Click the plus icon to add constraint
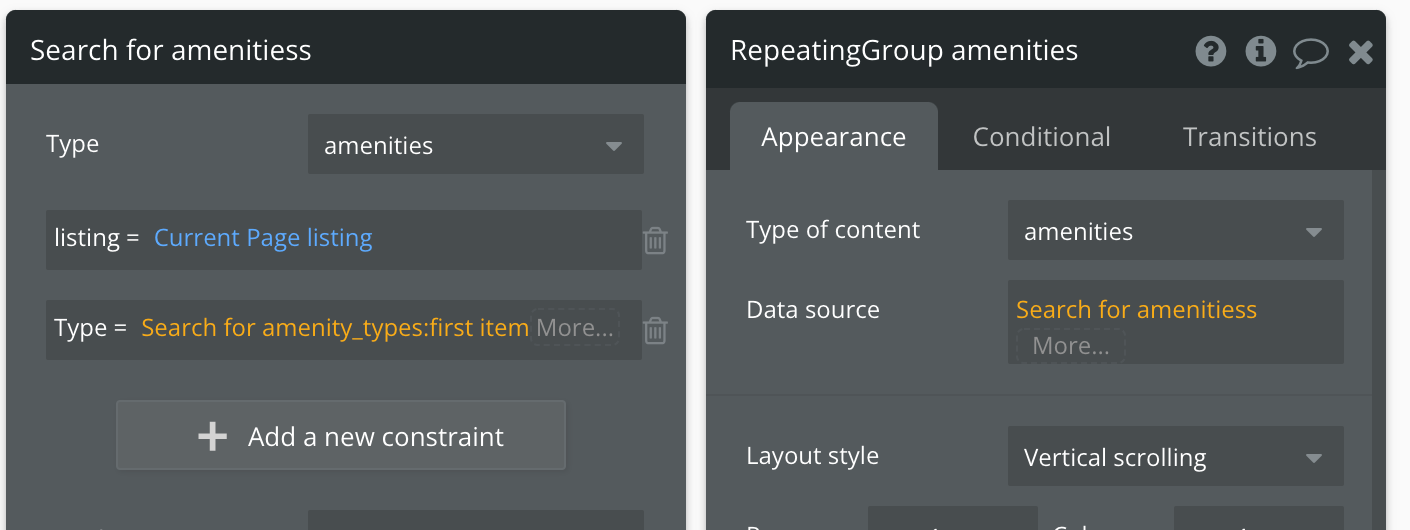This screenshot has width=1410, height=530. pyautogui.click(x=212, y=436)
